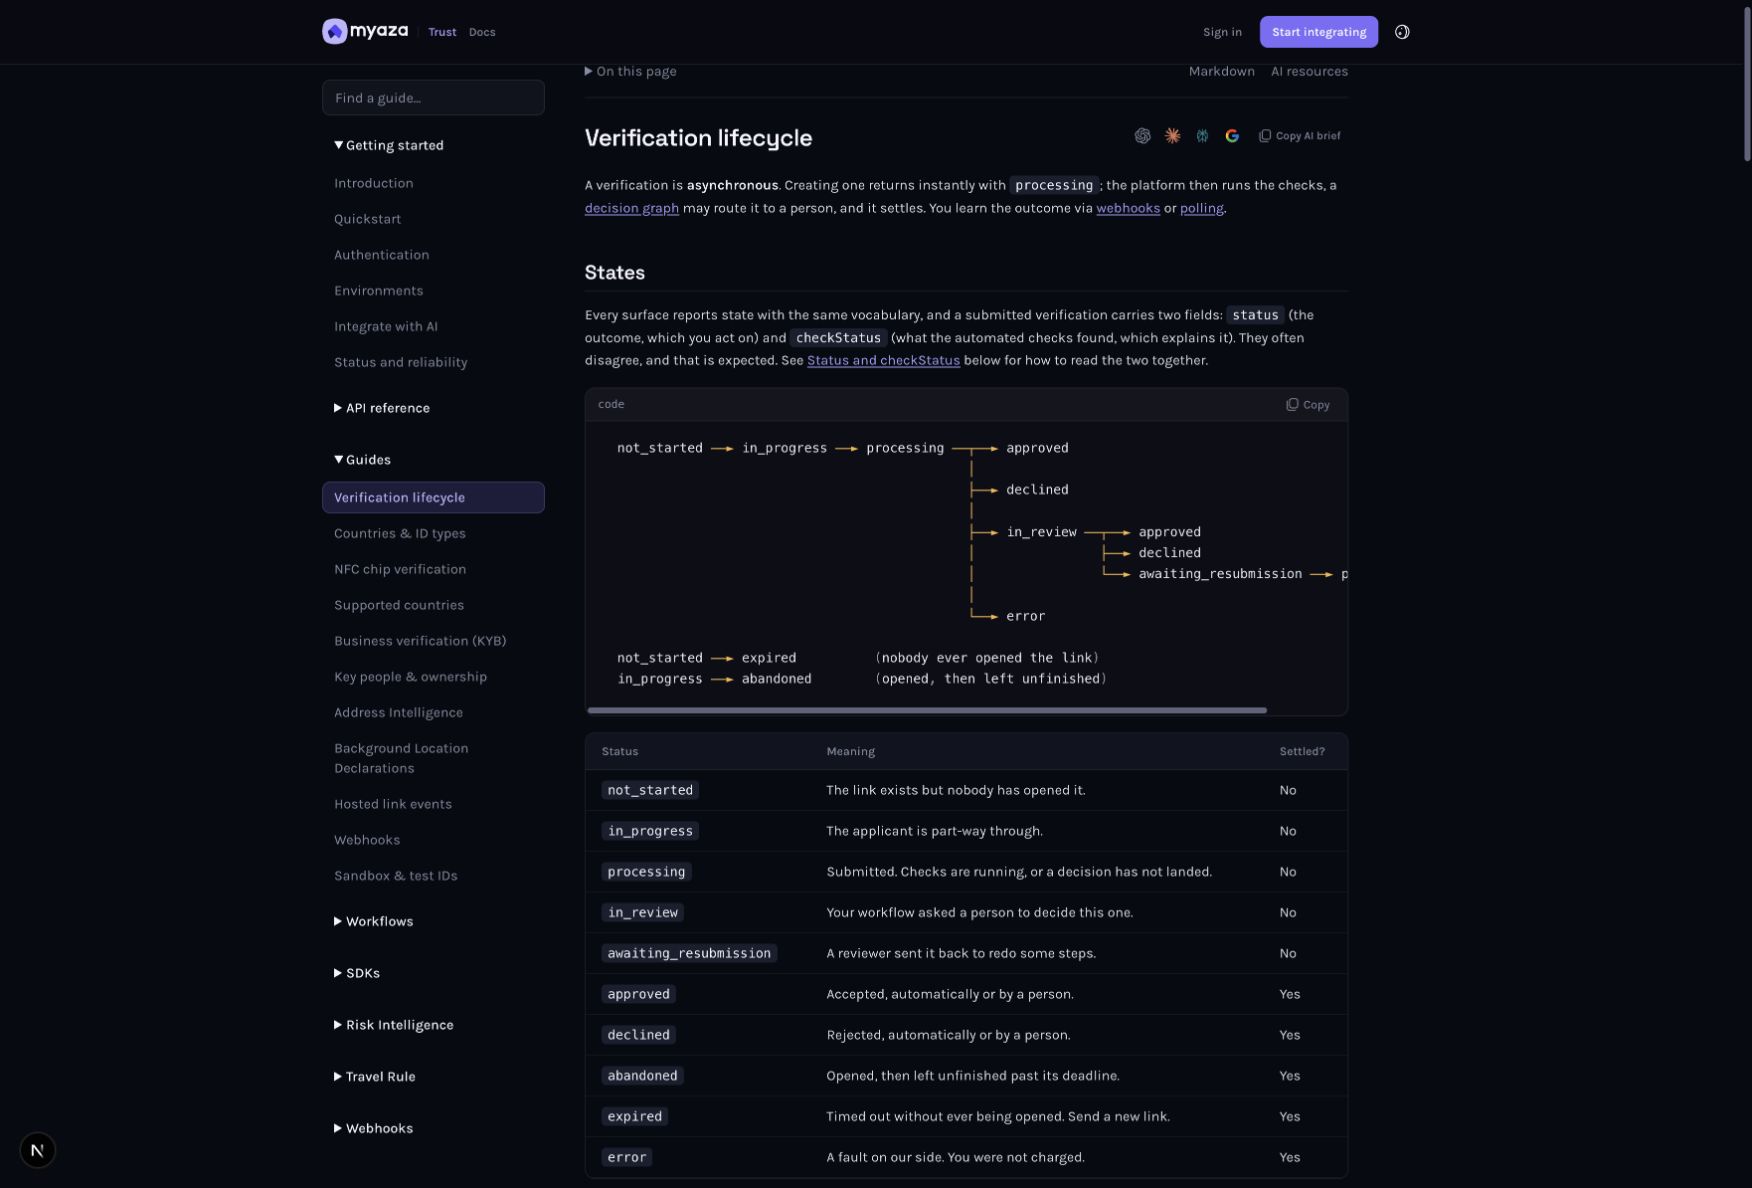Image resolution: width=1752 pixels, height=1188 pixels.
Task: Collapse the Guides section
Action: tap(362, 460)
